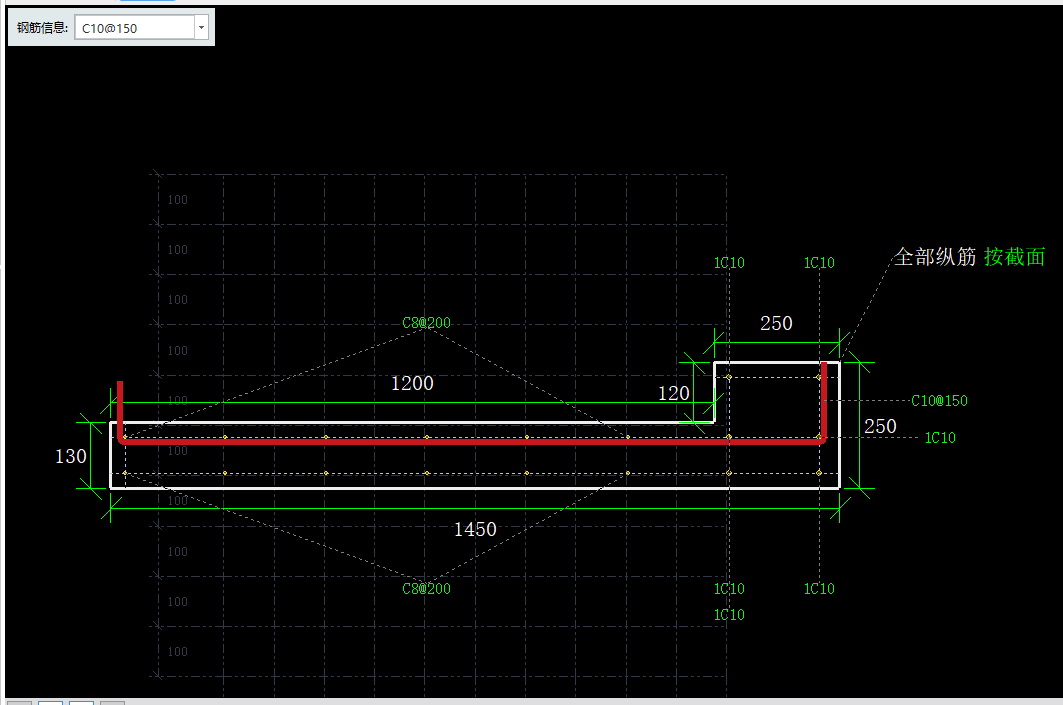Open the 钢筋信息 dropdown arrow
1063x705 pixels.
tap(201, 28)
